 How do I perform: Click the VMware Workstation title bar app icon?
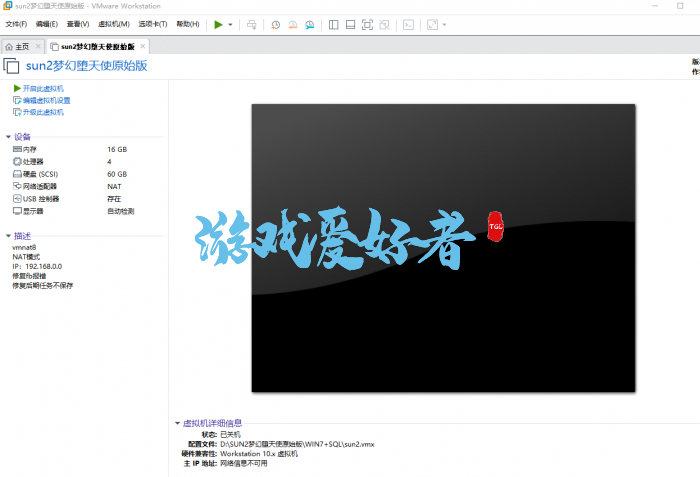[x=8, y=6]
